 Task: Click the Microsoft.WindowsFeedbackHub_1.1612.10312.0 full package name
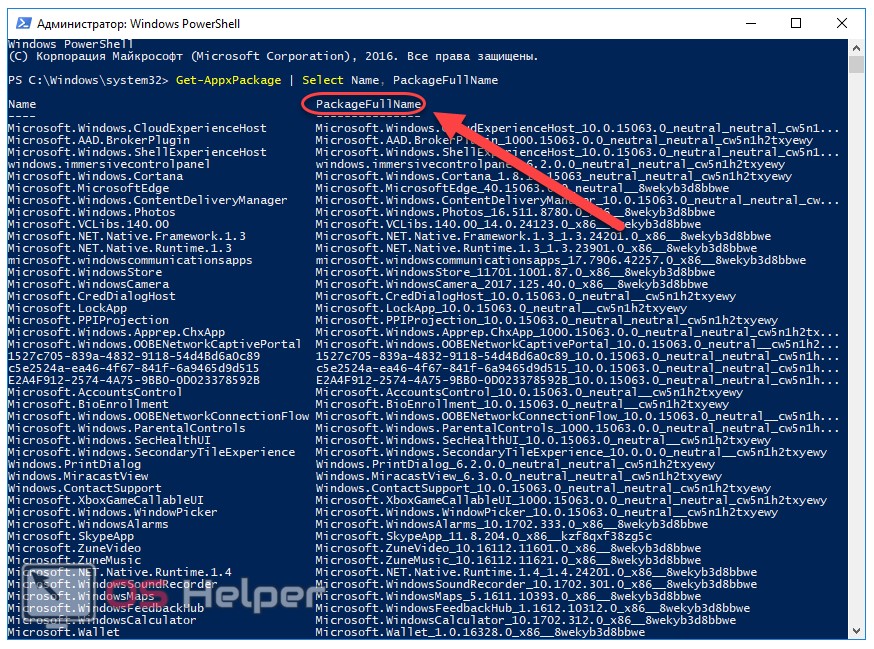(x=532, y=608)
